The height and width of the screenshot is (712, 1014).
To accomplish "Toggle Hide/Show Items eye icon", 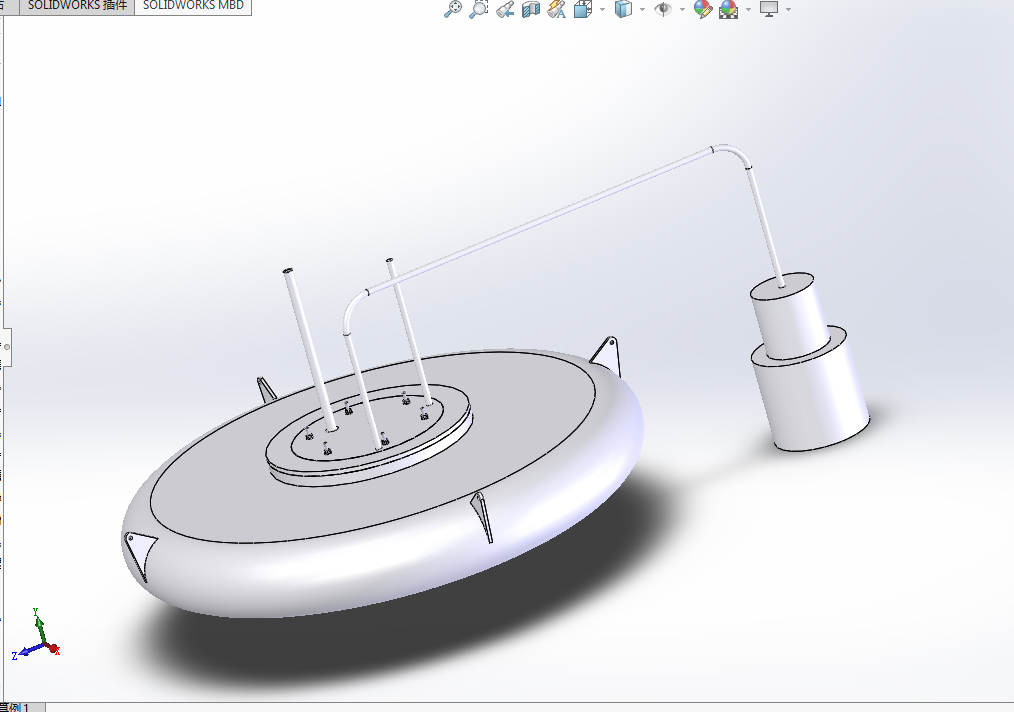I will 663,9.
